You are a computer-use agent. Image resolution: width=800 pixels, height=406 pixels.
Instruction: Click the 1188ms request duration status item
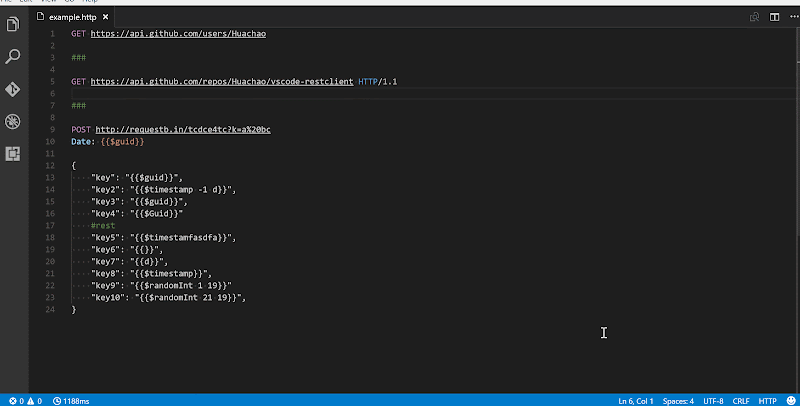pos(71,401)
